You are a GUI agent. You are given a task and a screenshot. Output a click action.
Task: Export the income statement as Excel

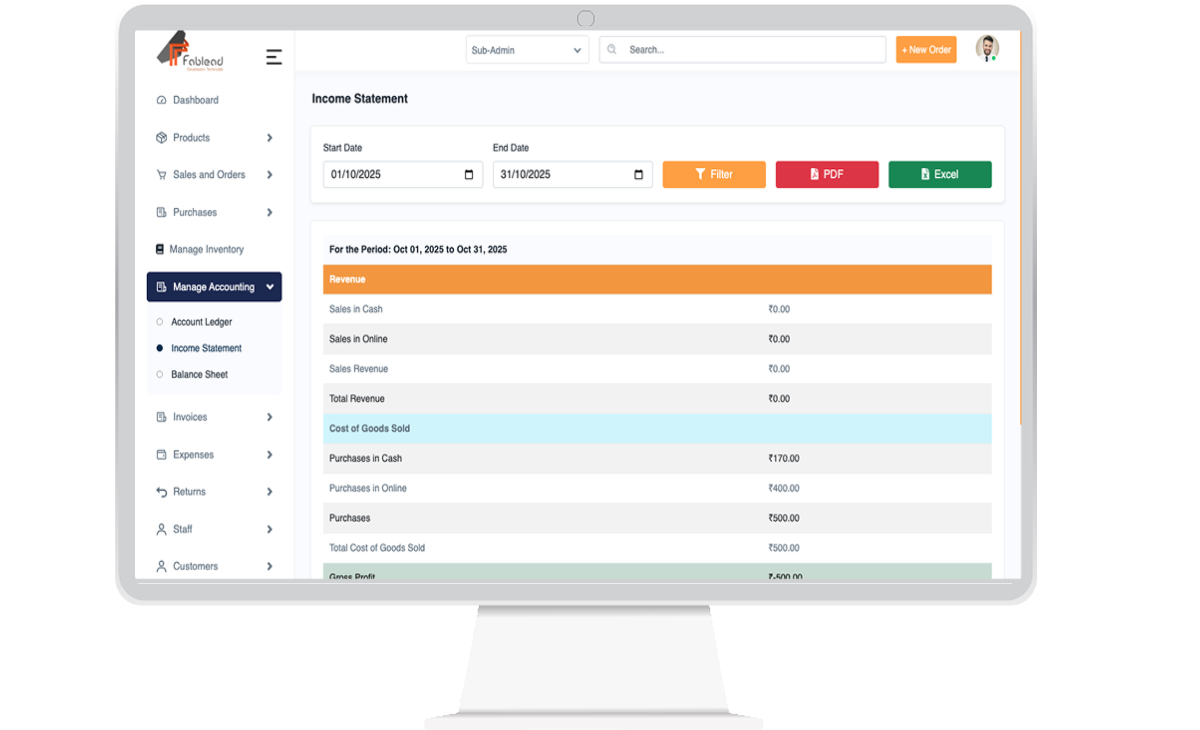point(939,173)
